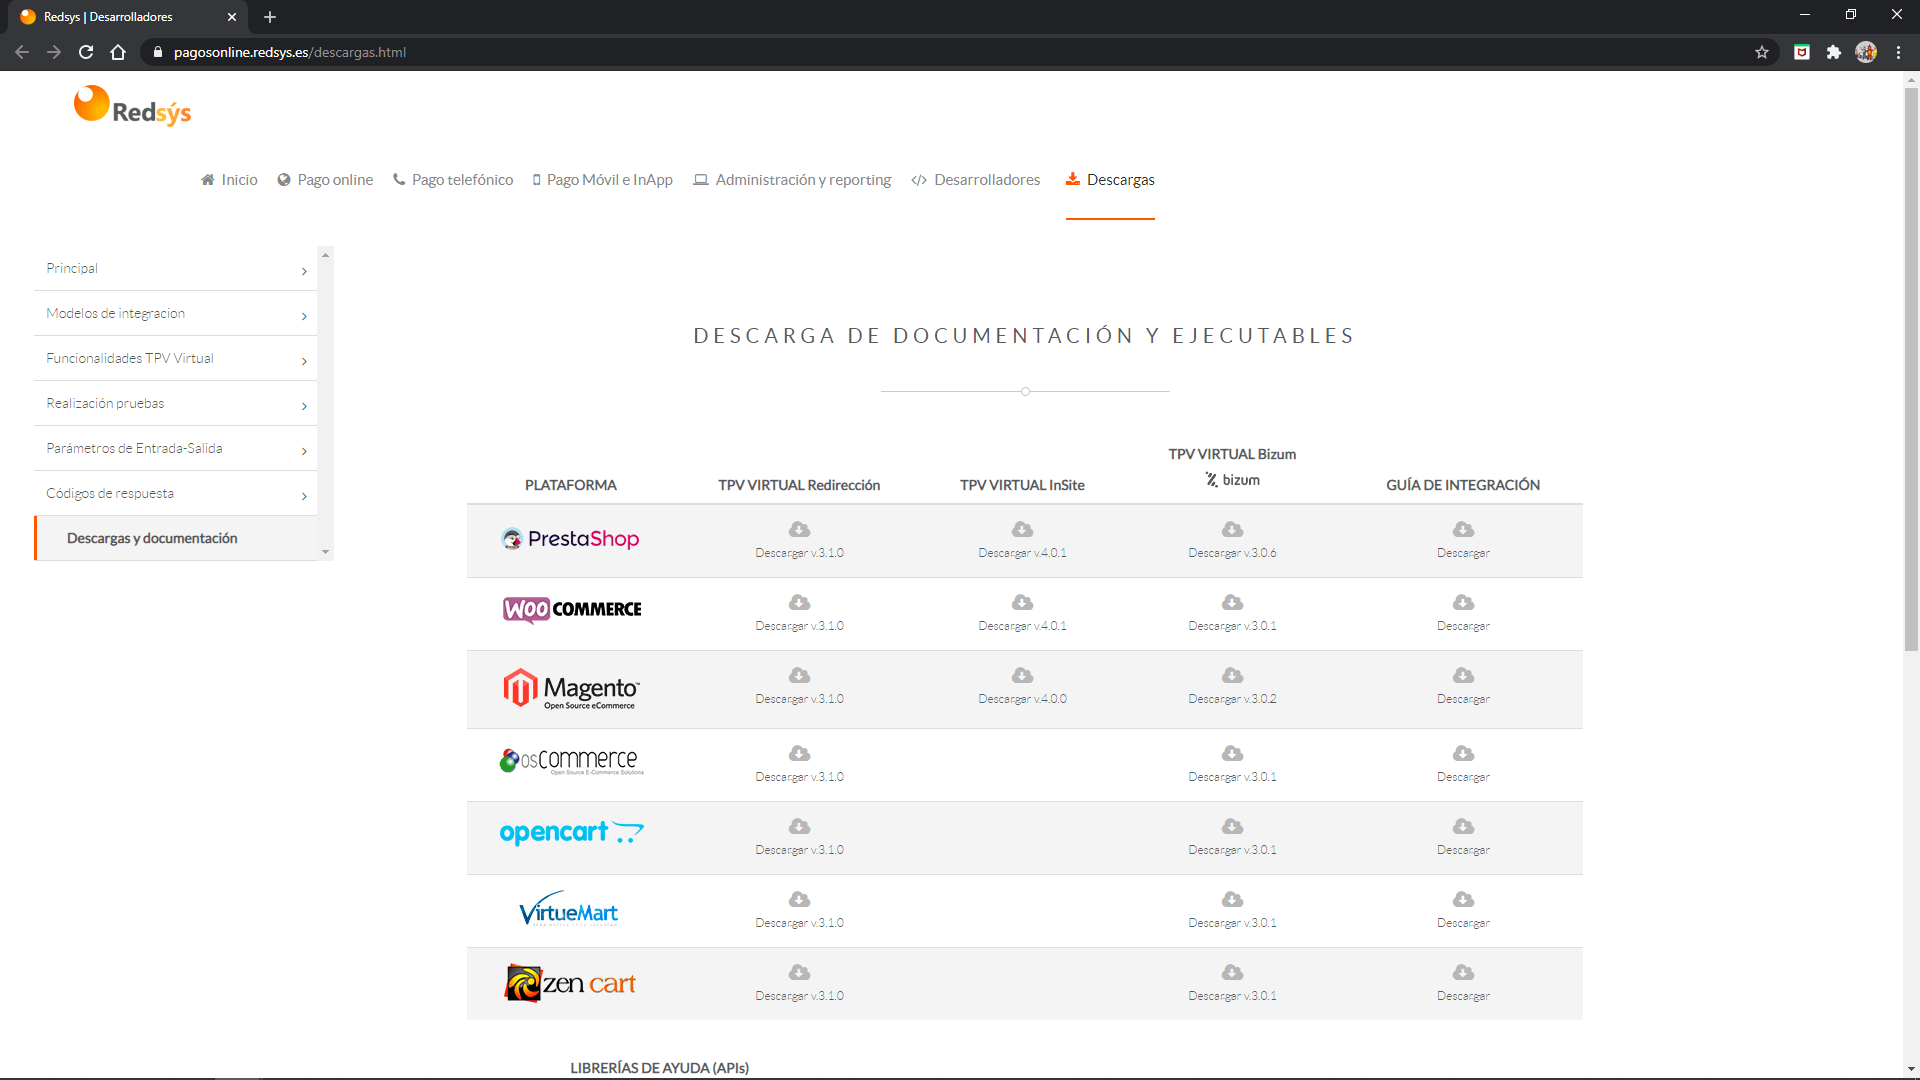Click the osCommerce integration guide download icon
This screenshot has height=1080, width=1920.
click(x=1463, y=753)
